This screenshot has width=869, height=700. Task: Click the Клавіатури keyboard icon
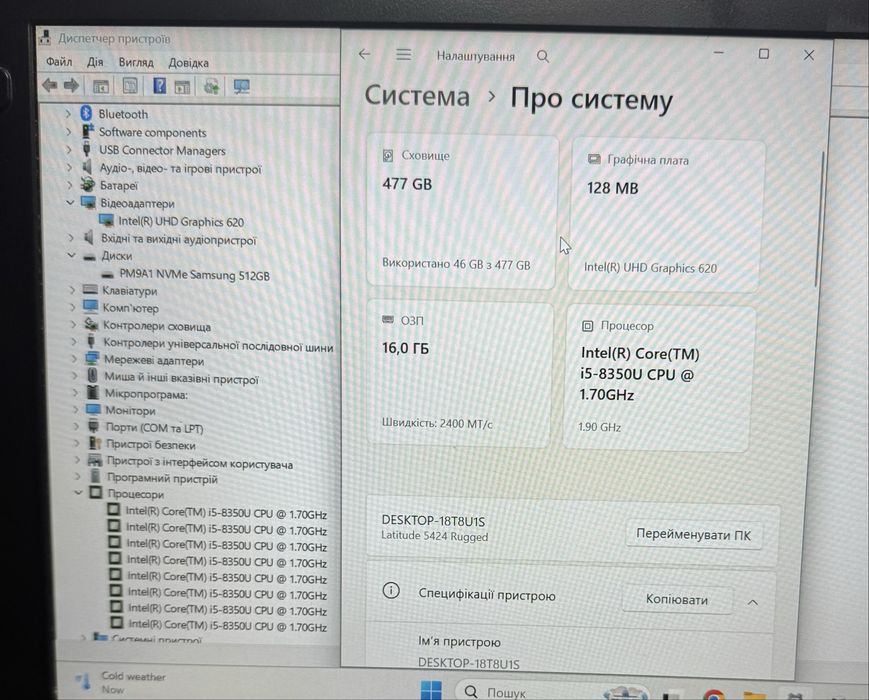[x=90, y=289]
